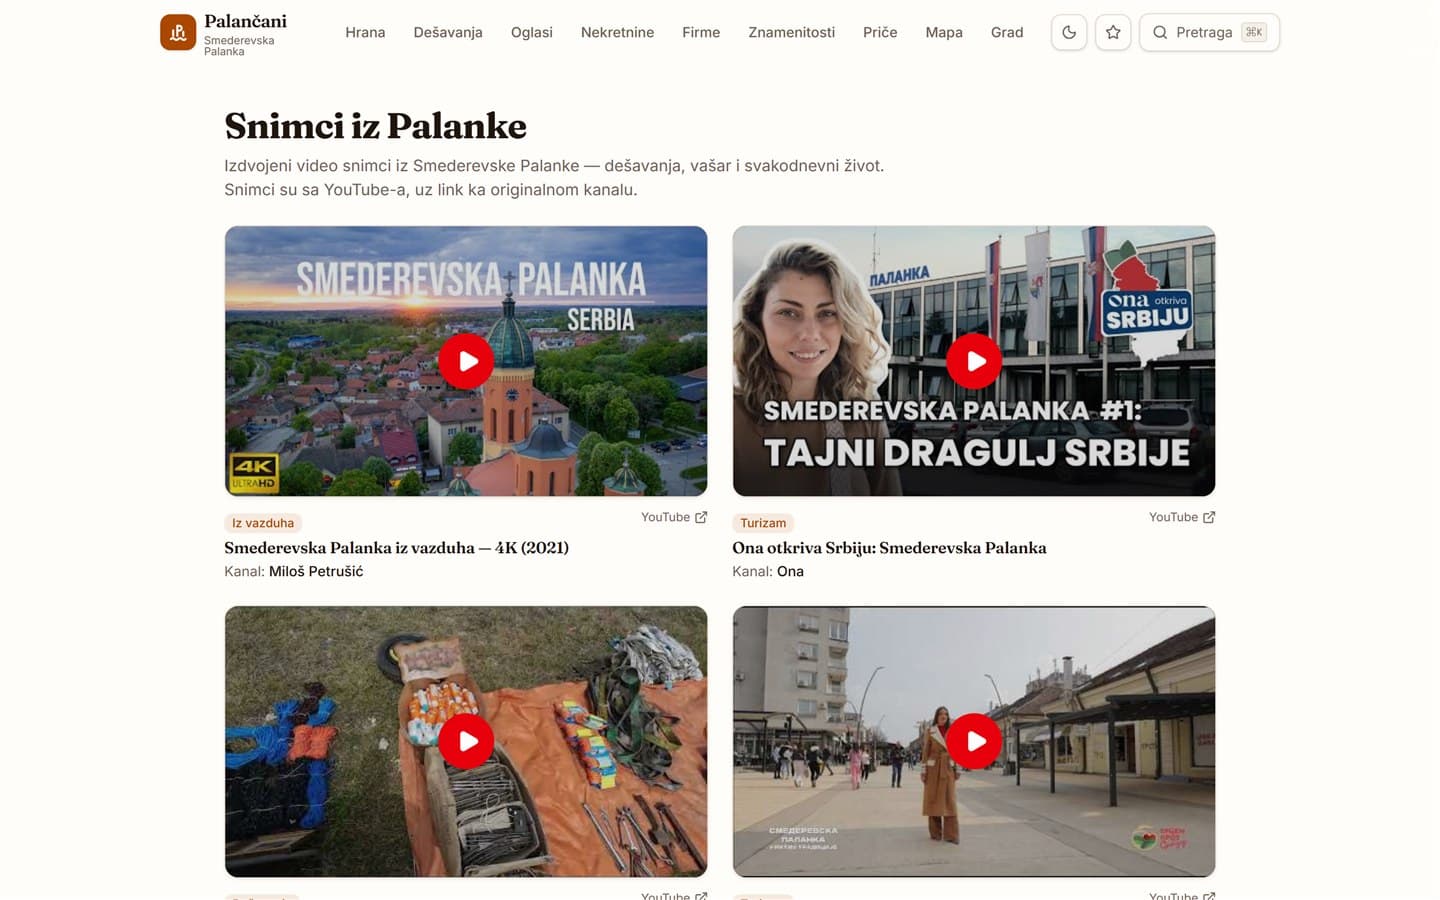Click the magnifier icon in Pretraga
The image size is (1440, 900).
1160,32
